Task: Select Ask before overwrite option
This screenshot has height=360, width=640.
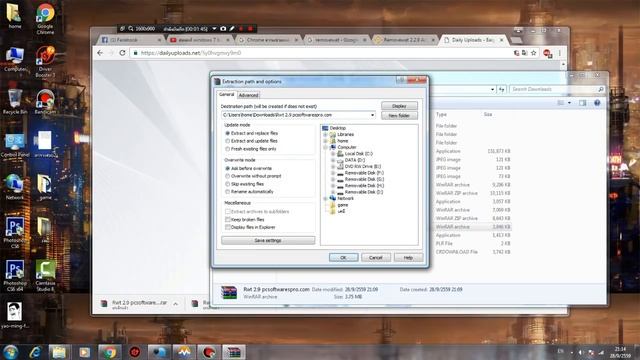Action: click(227, 168)
